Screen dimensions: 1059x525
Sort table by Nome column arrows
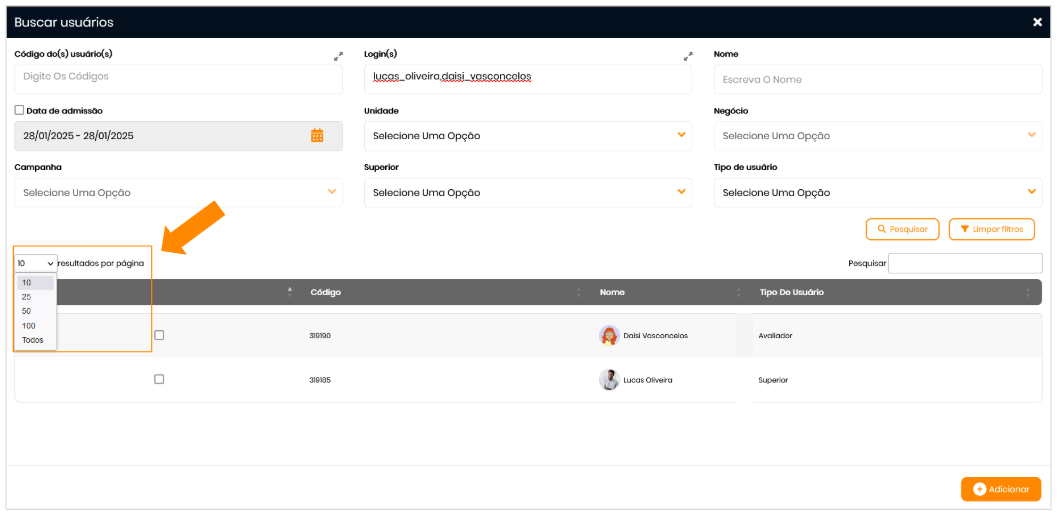(739, 293)
